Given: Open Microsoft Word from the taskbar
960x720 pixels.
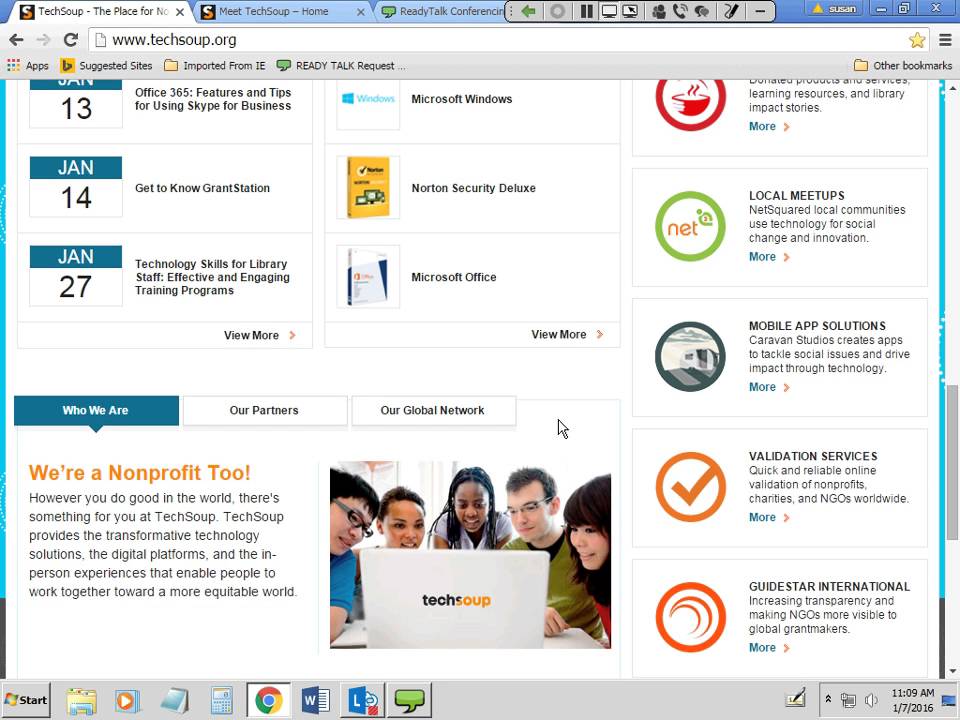Looking at the screenshot, I should point(315,700).
